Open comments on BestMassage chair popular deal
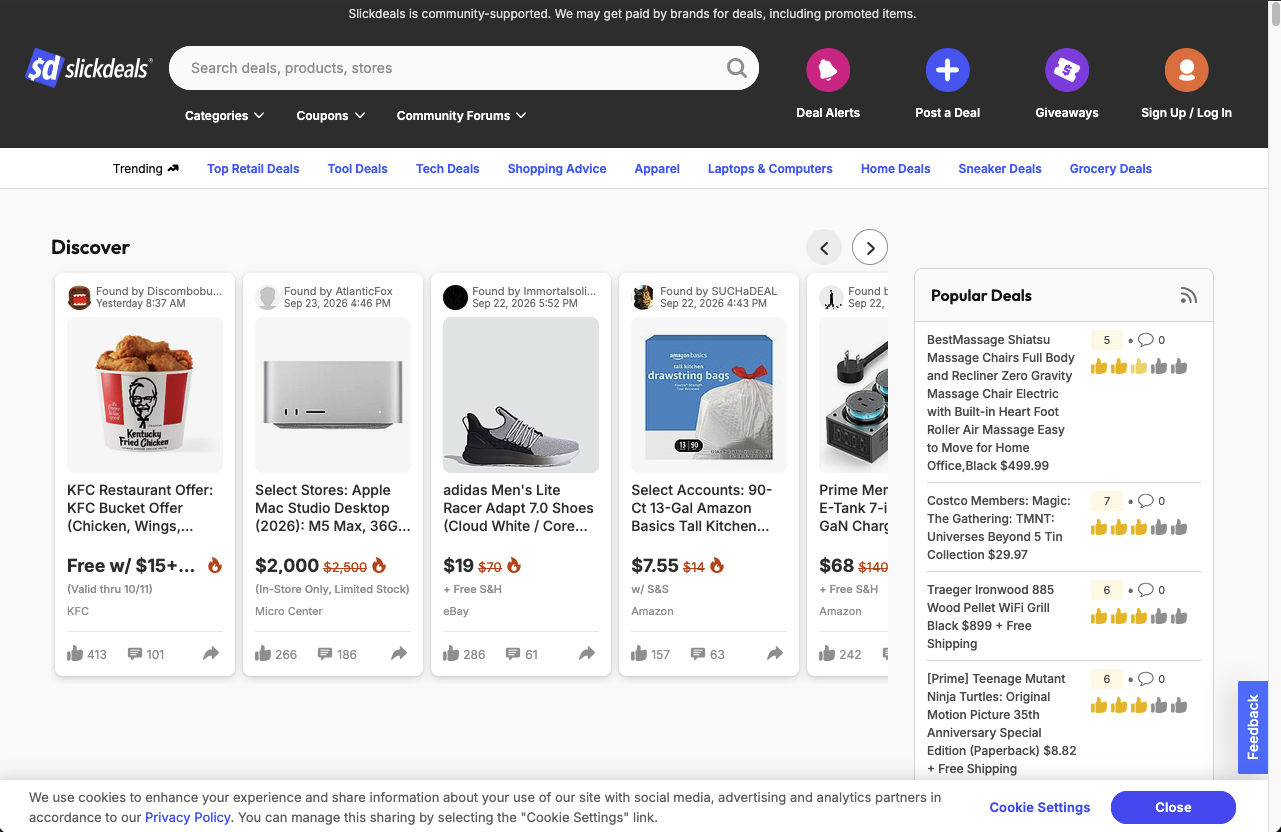Image resolution: width=1281 pixels, height=832 pixels. [x=1146, y=340]
